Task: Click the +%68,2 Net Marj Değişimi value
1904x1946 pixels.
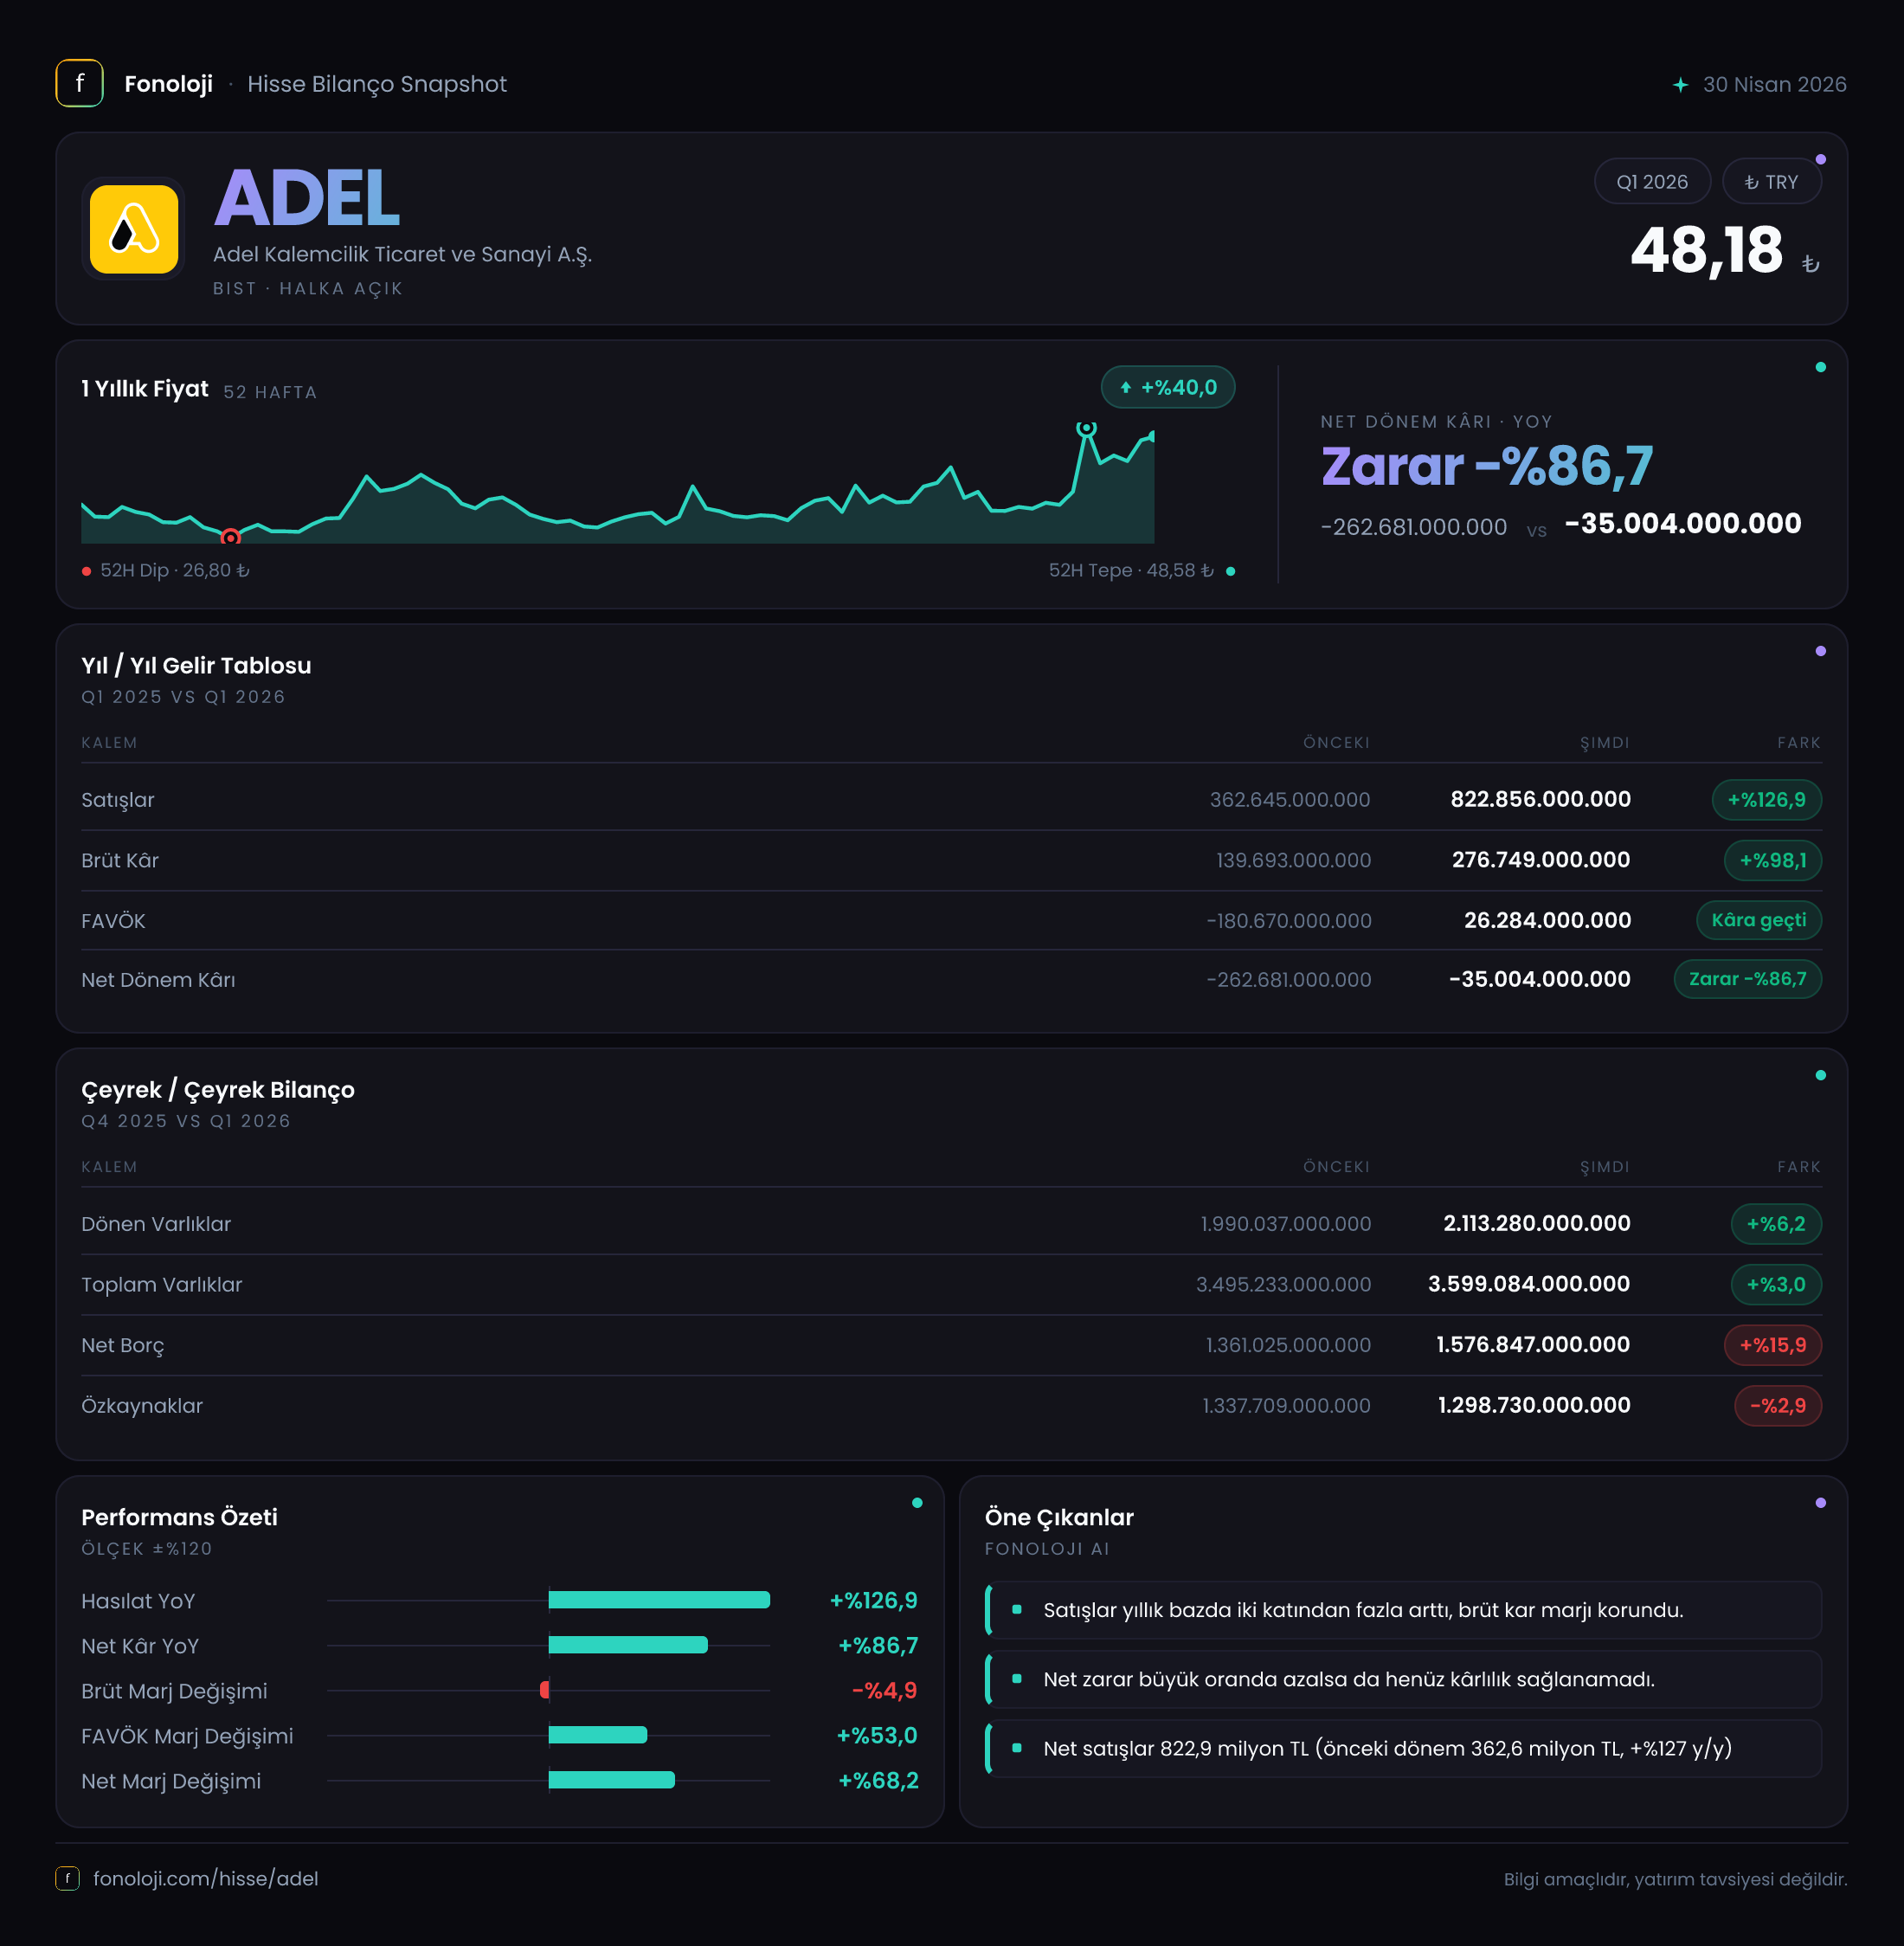Action: pos(878,1781)
